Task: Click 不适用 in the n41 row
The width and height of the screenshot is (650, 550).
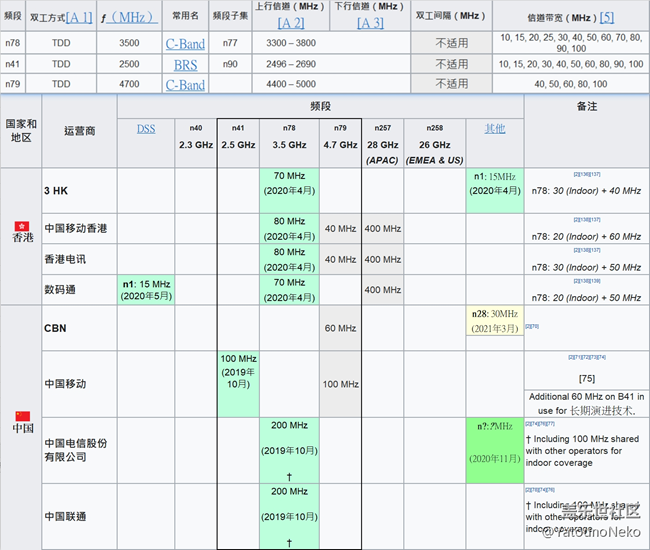Action: (x=451, y=64)
